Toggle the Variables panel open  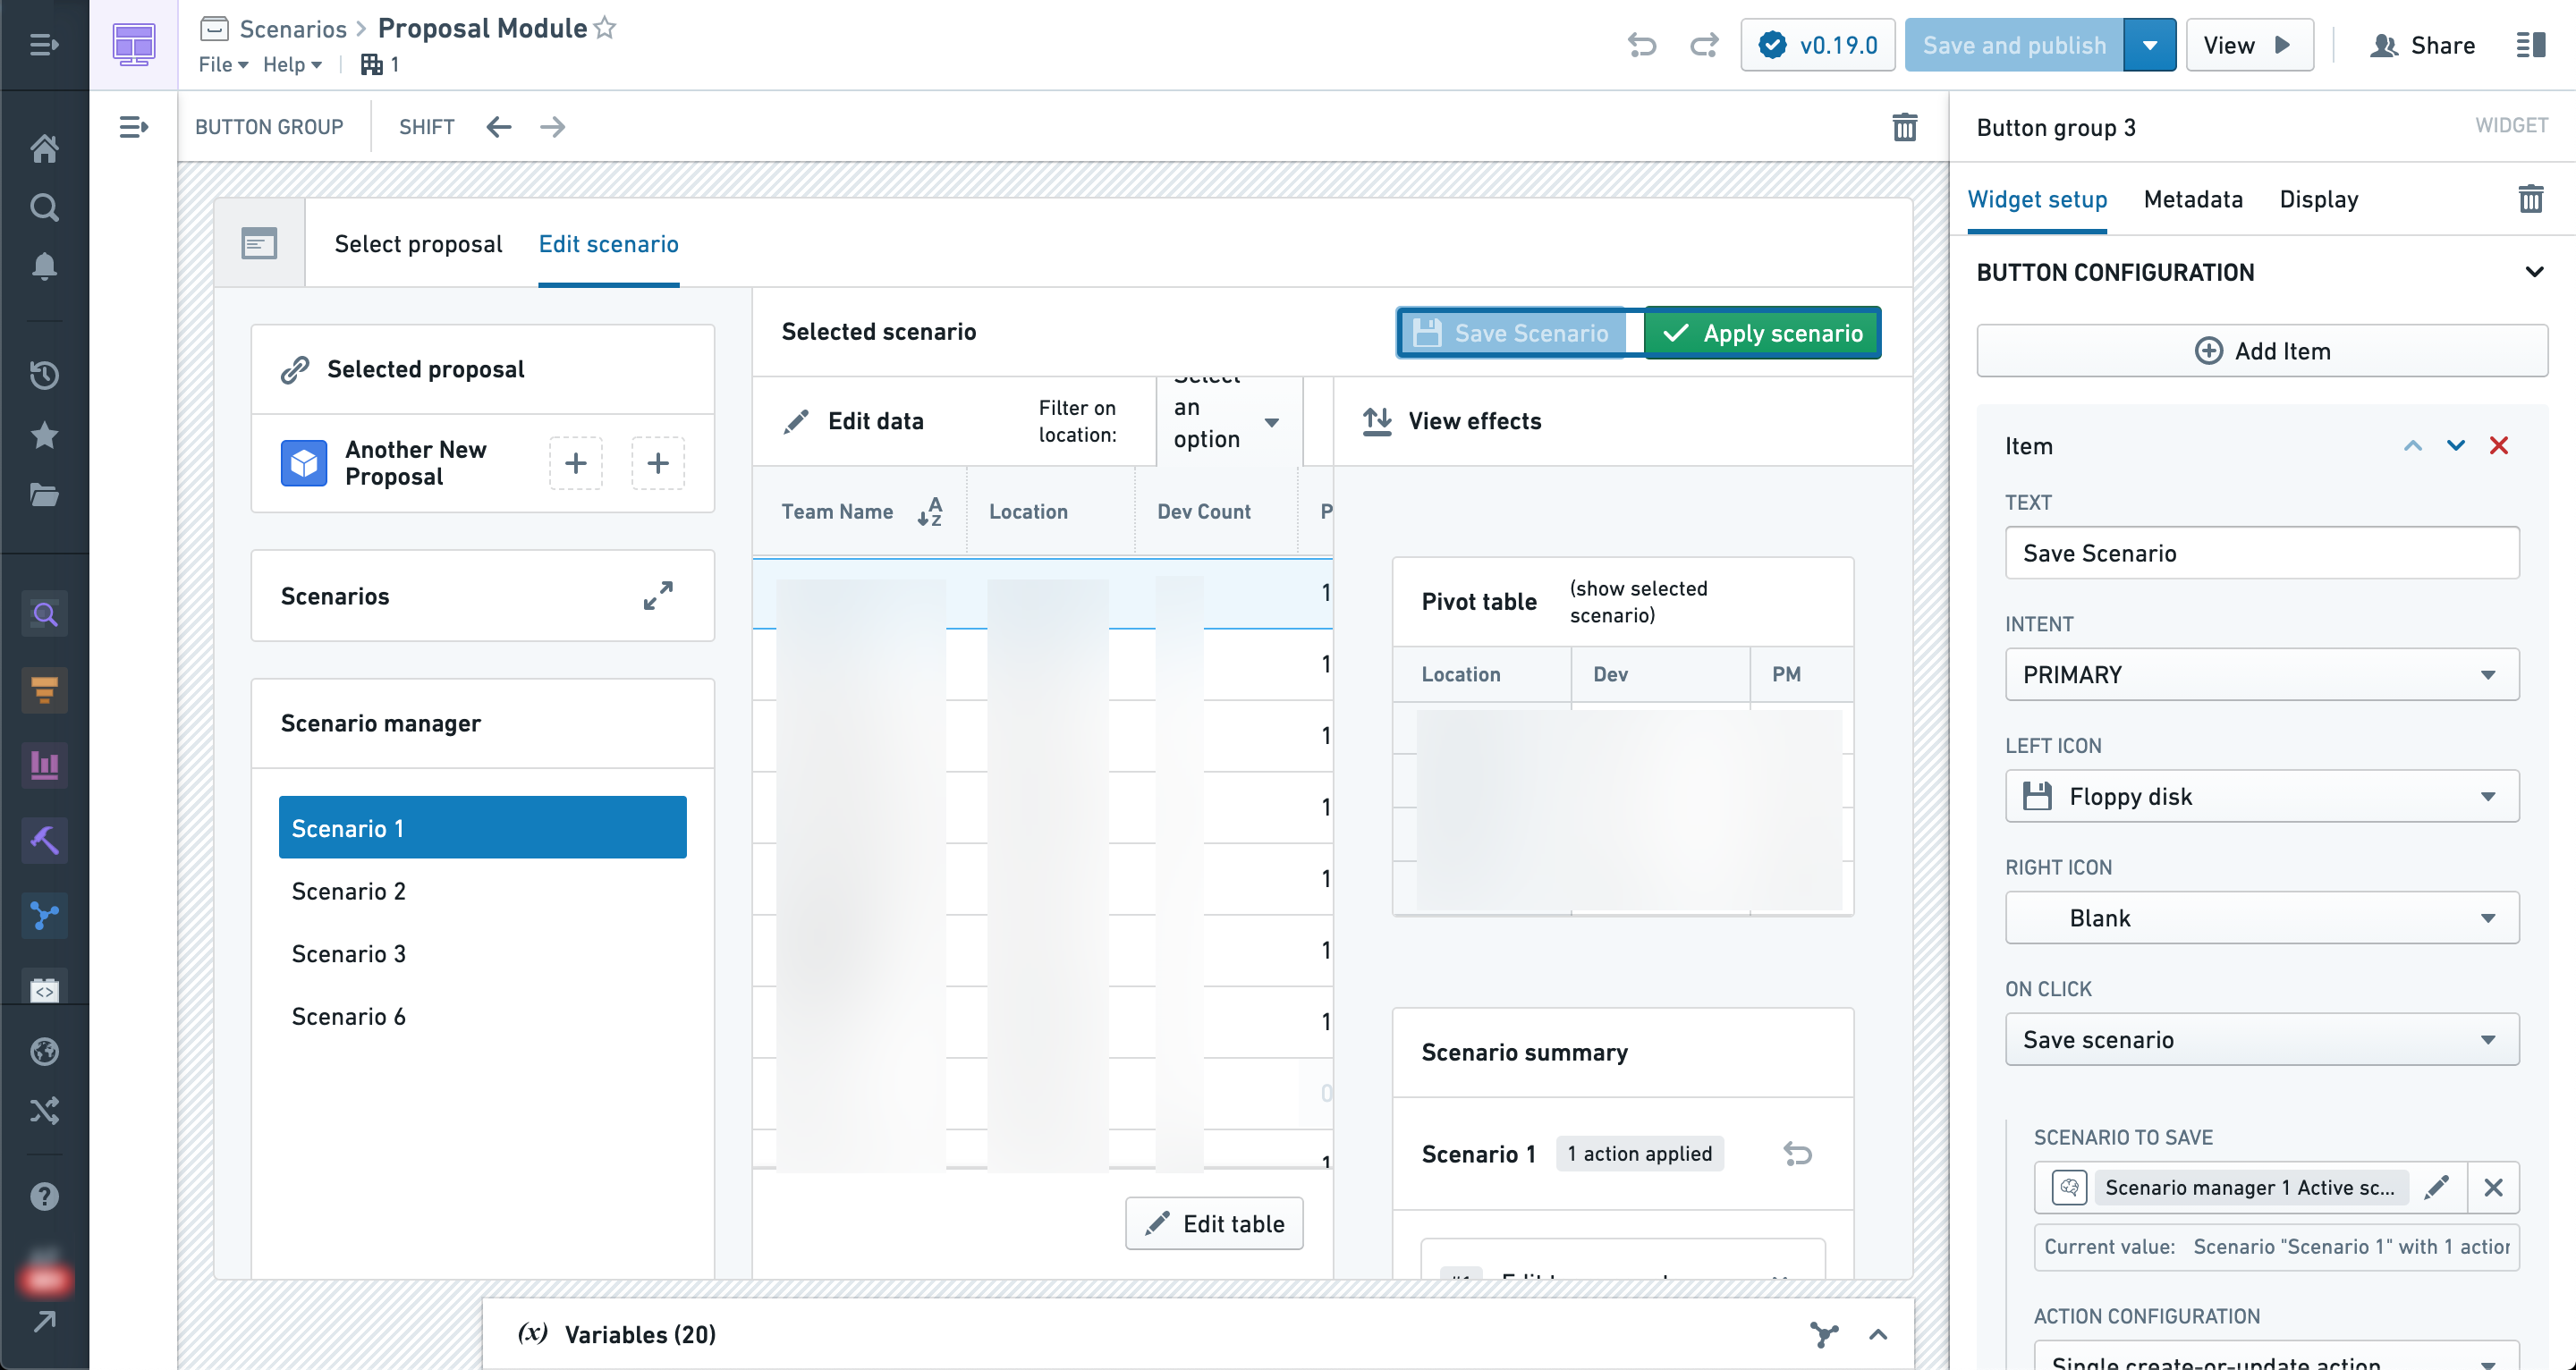1877,1334
